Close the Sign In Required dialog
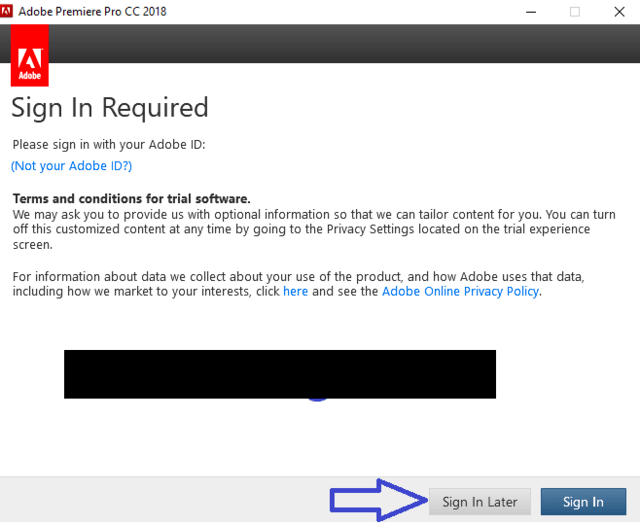The height and width of the screenshot is (525, 640). coord(621,11)
